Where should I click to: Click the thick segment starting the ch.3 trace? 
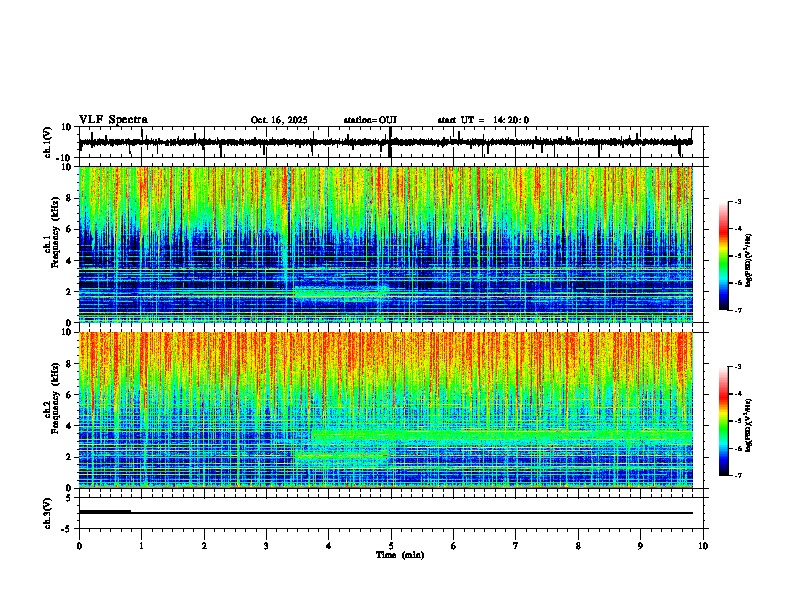tap(105, 512)
